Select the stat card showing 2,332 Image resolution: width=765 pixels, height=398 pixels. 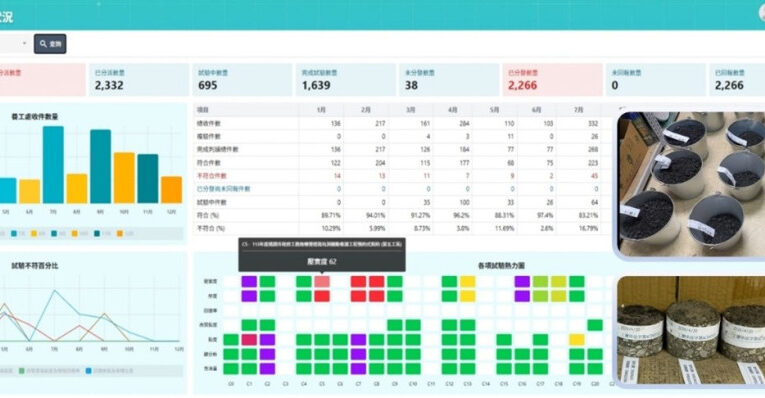[139, 80]
